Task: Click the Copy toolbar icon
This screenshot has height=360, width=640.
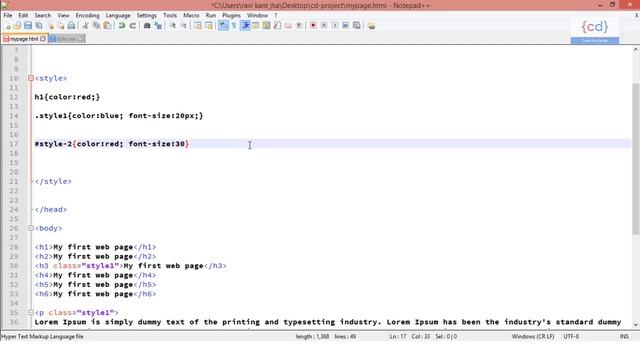Action: pos(96,26)
